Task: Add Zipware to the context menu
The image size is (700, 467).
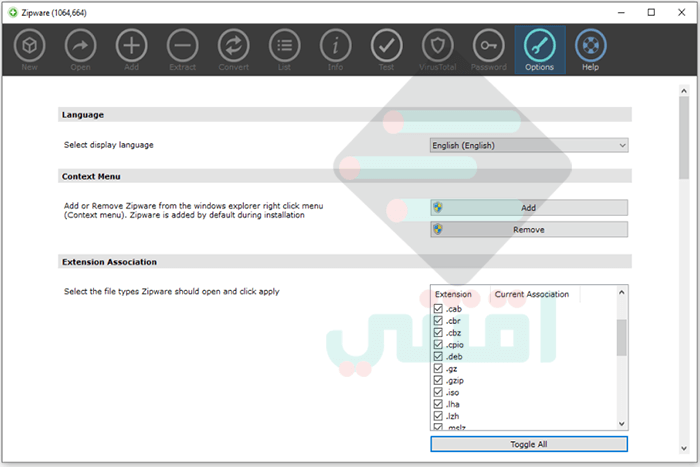Action: [x=529, y=208]
